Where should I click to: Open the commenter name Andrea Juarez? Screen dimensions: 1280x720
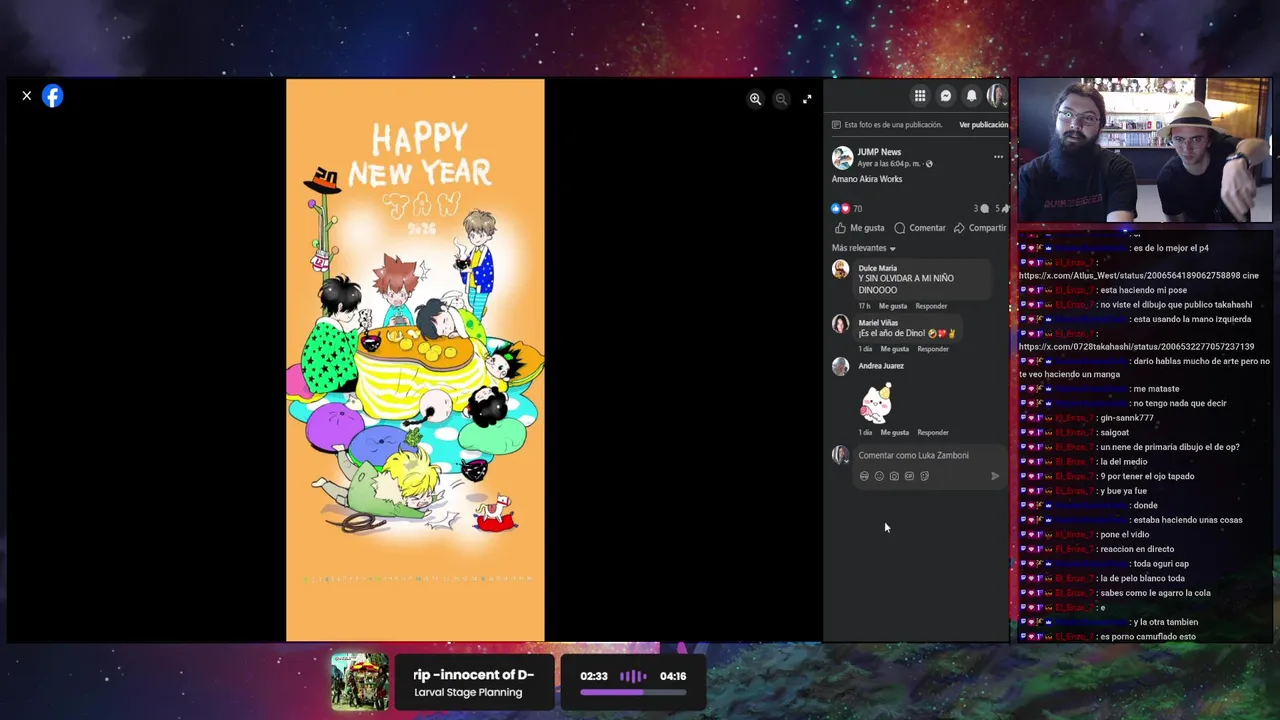click(881, 366)
